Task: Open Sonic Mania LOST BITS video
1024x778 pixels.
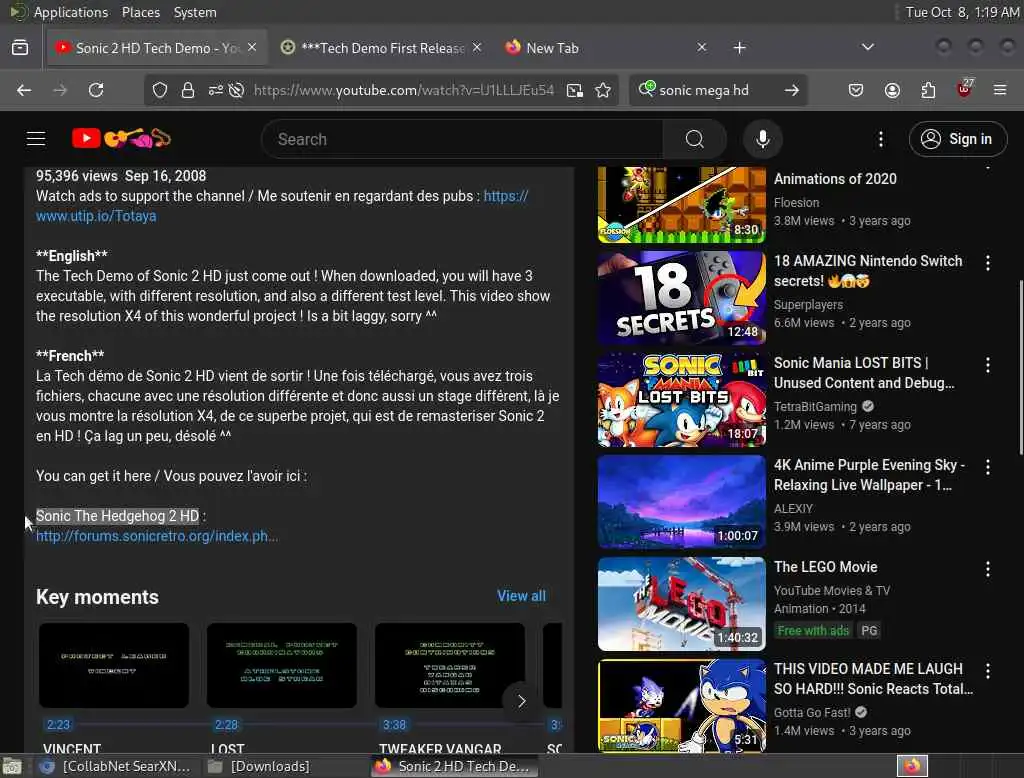Action: tap(681, 400)
